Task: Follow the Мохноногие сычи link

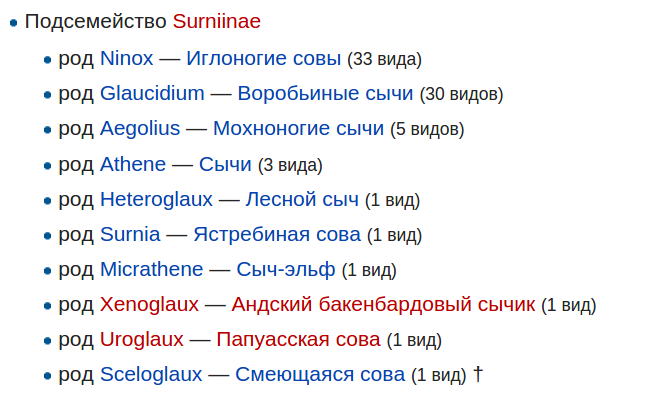Action: tap(298, 128)
